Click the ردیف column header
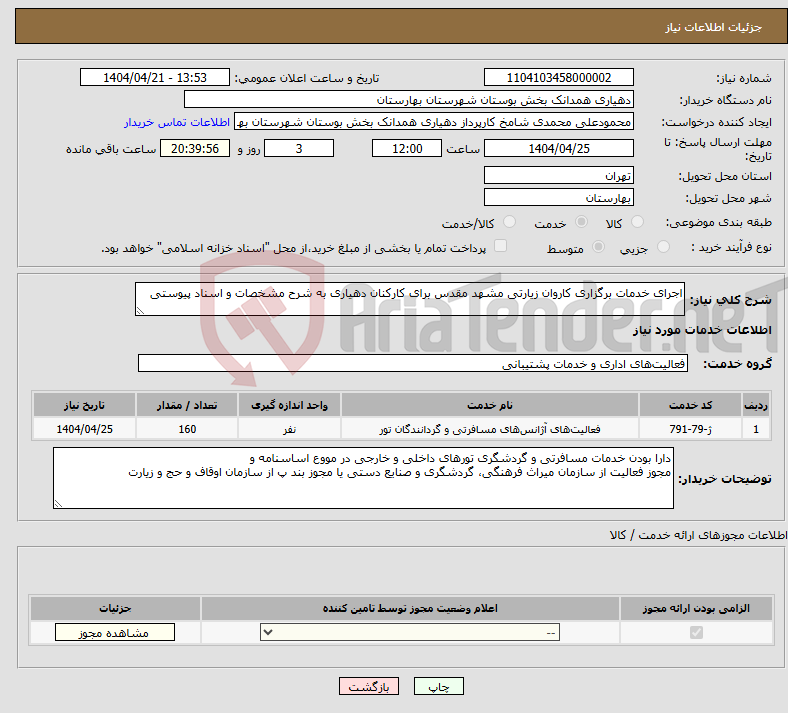 [x=756, y=405]
